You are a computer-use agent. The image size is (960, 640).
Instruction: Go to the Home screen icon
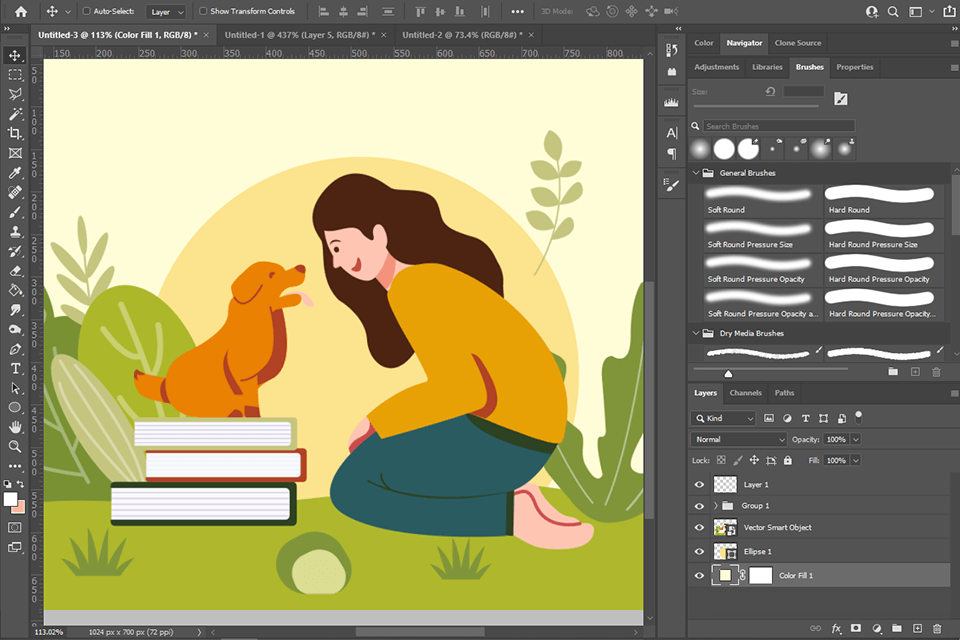point(21,11)
